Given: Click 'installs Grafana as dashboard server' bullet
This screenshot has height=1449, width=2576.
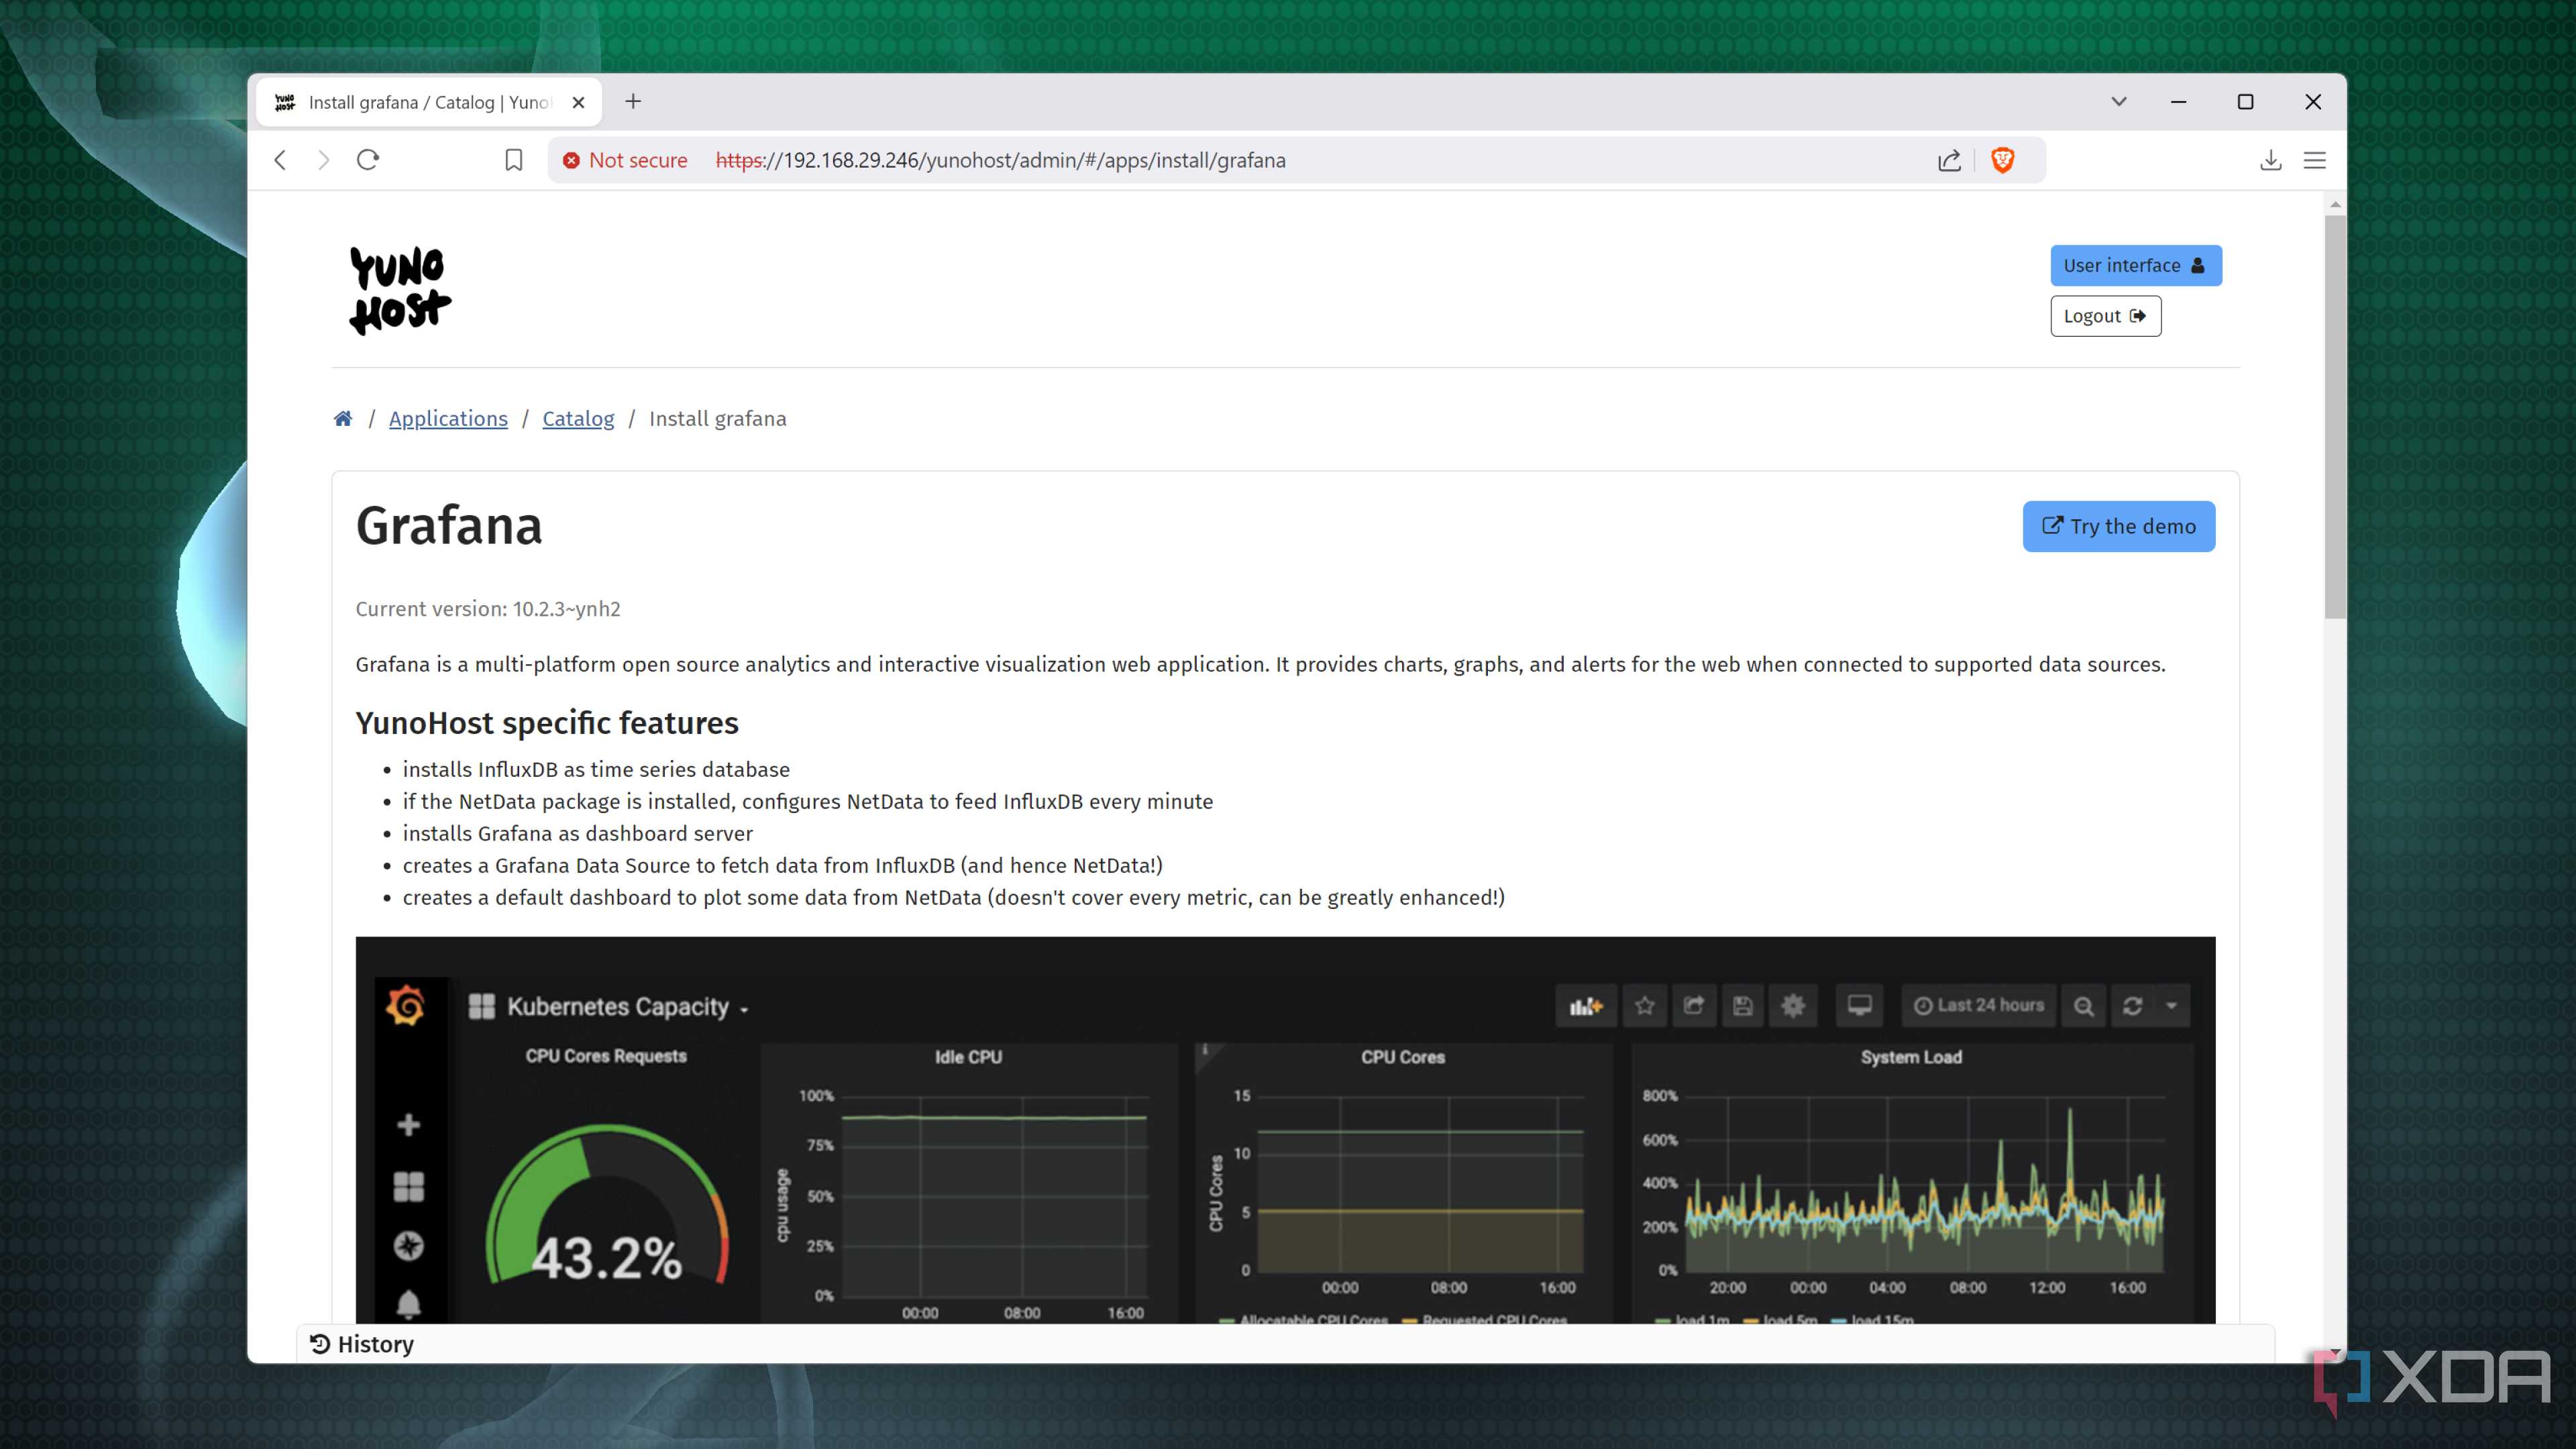Looking at the screenshot, I should (x=577, y=833).
